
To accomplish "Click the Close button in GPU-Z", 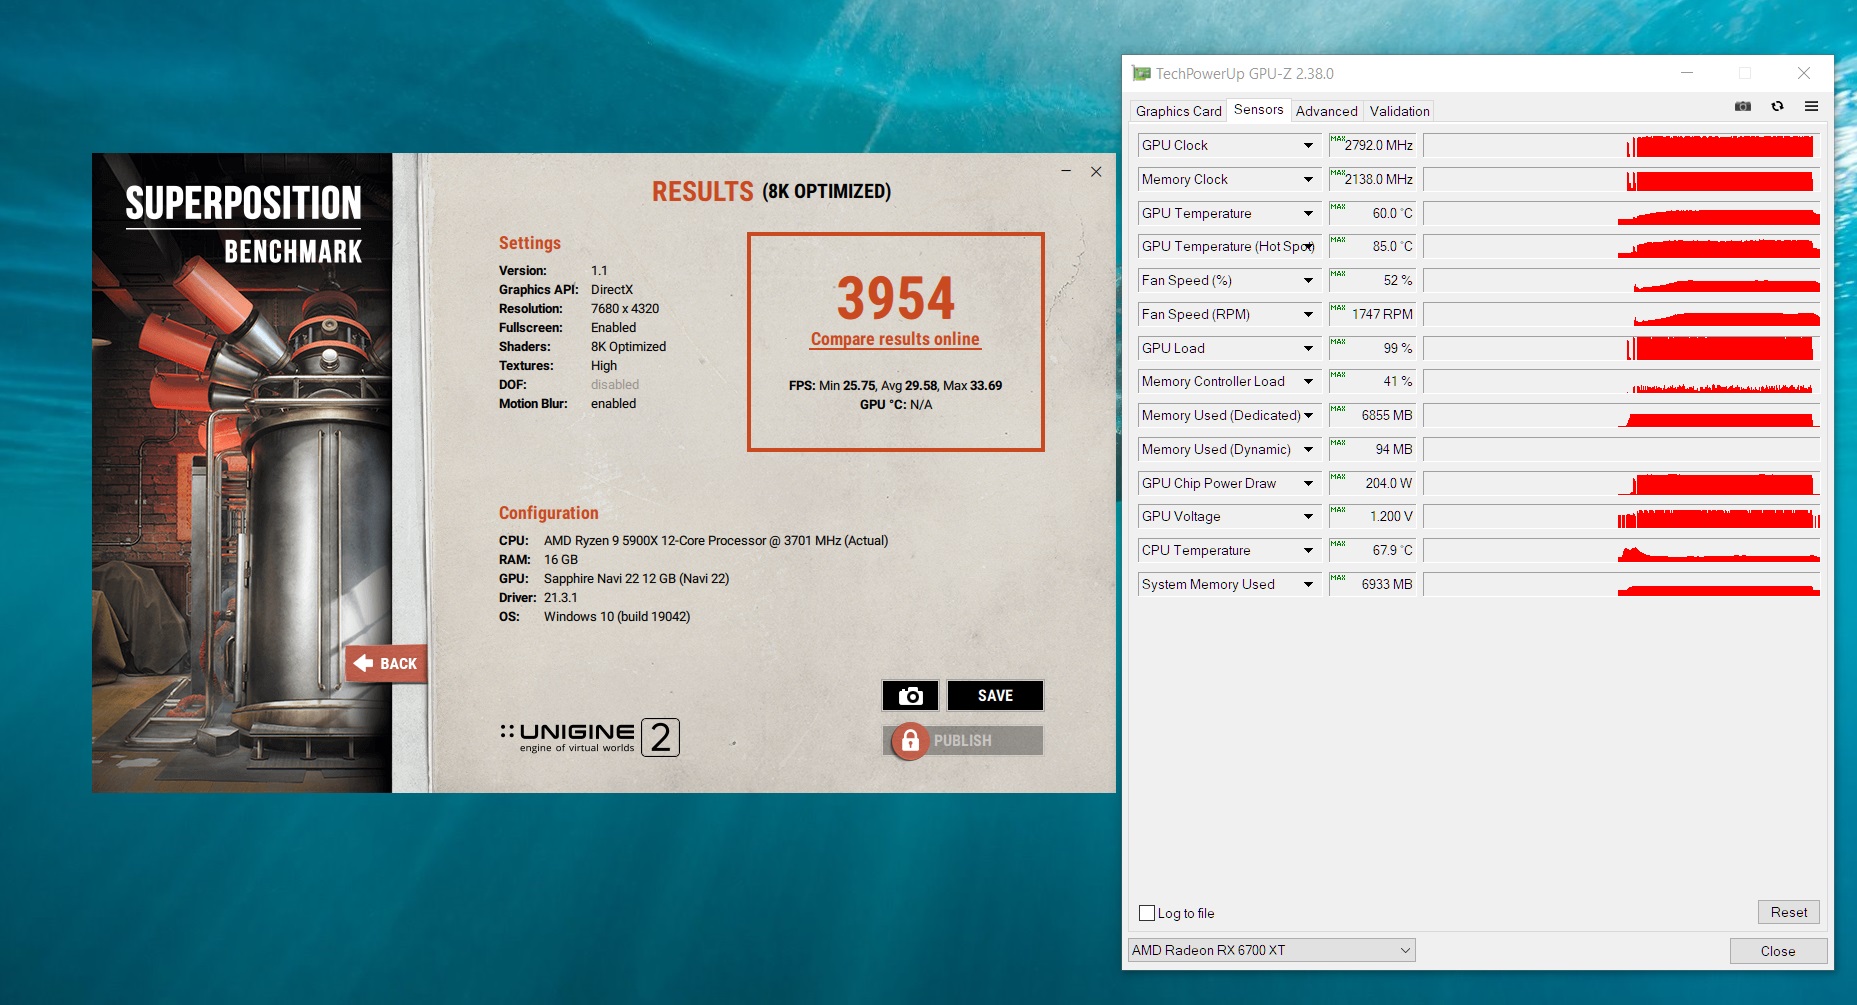I will (x=1778, y=951).
